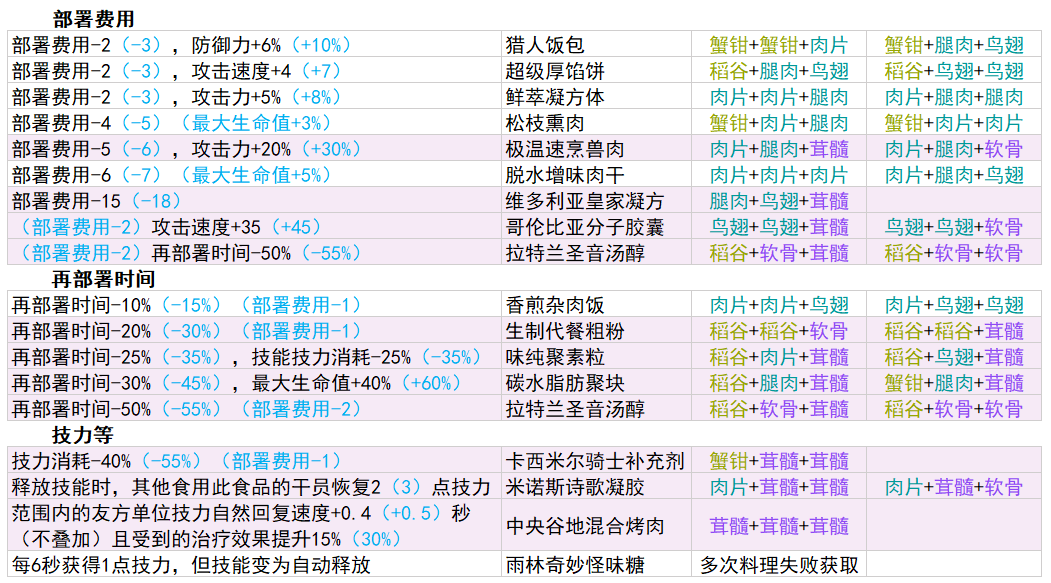The image size is (1051, 583).
Task: Click the 多次料理失败获取 cell
Action: 779,565
